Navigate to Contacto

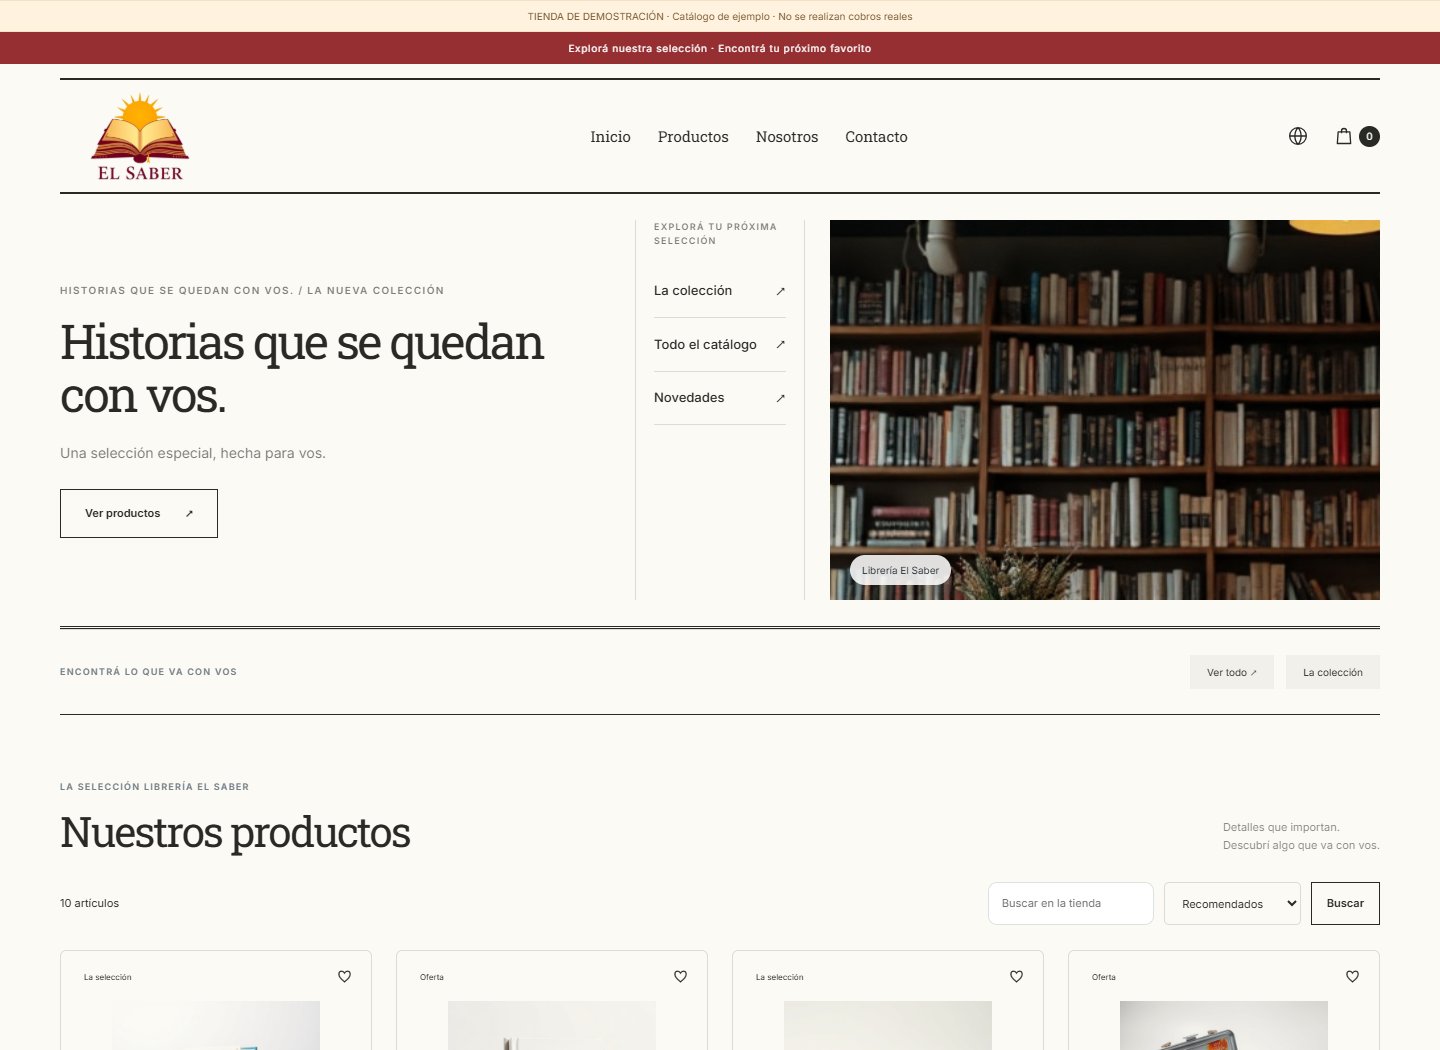pyautogui.click(x=876, y=137)
